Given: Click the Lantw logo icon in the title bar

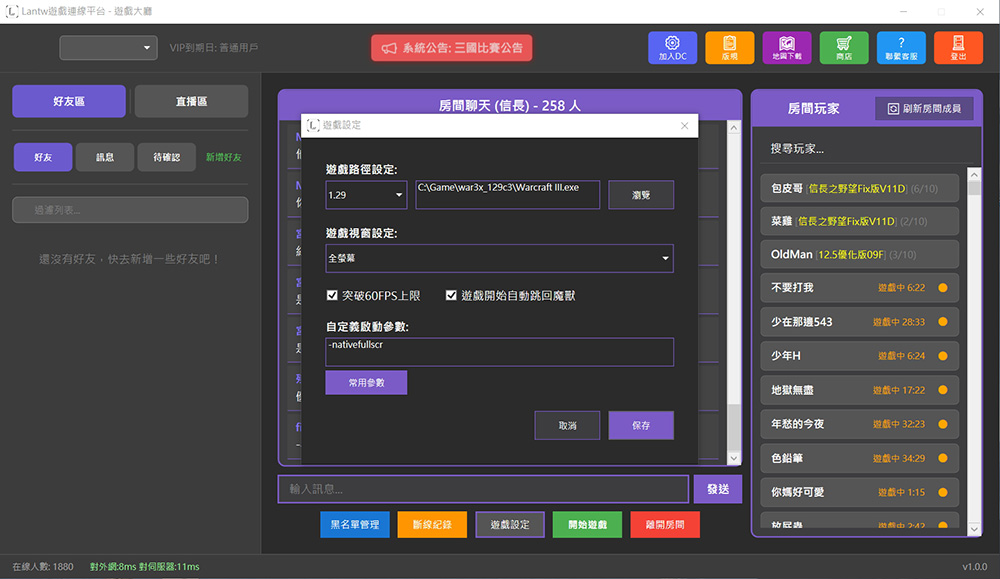Looking at the screenshot, I should click(11, 11).
